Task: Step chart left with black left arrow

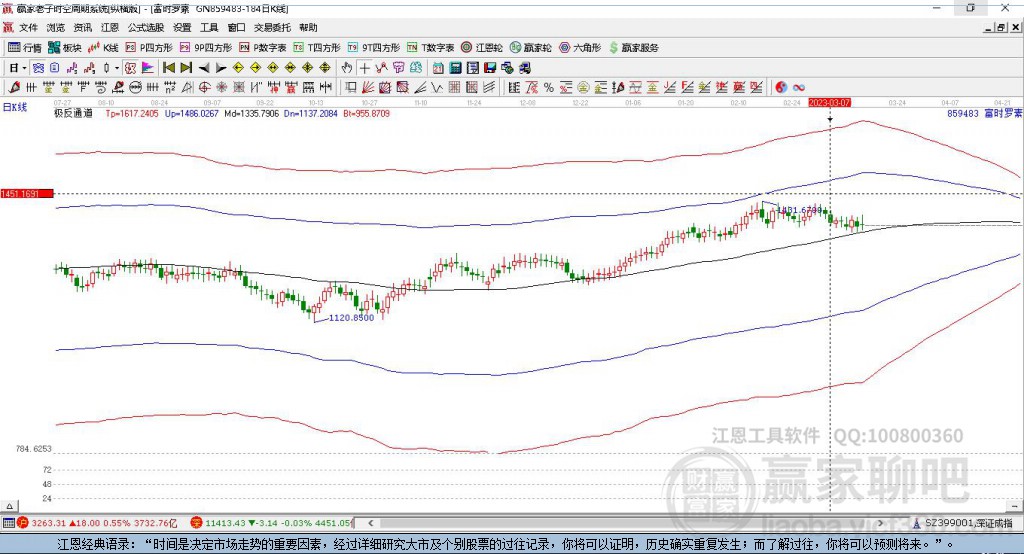Action: [x=204, y=68]
